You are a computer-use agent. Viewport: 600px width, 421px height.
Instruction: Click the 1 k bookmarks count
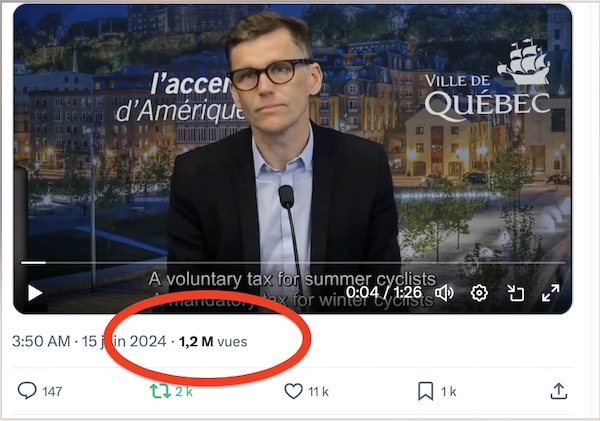click(448, 392)
